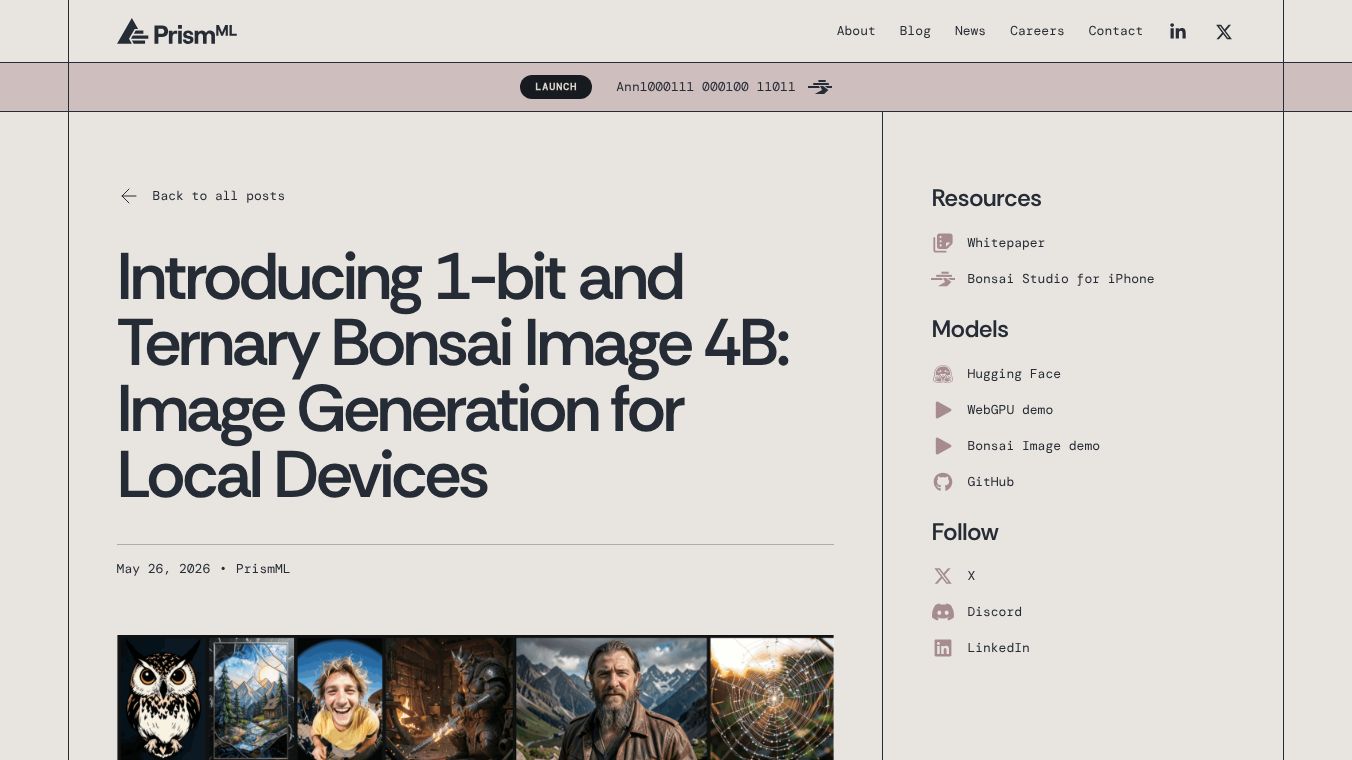Click the LAUNCH pill button
This screenshot has width=1352, height=760.
[x=556, y=87]
